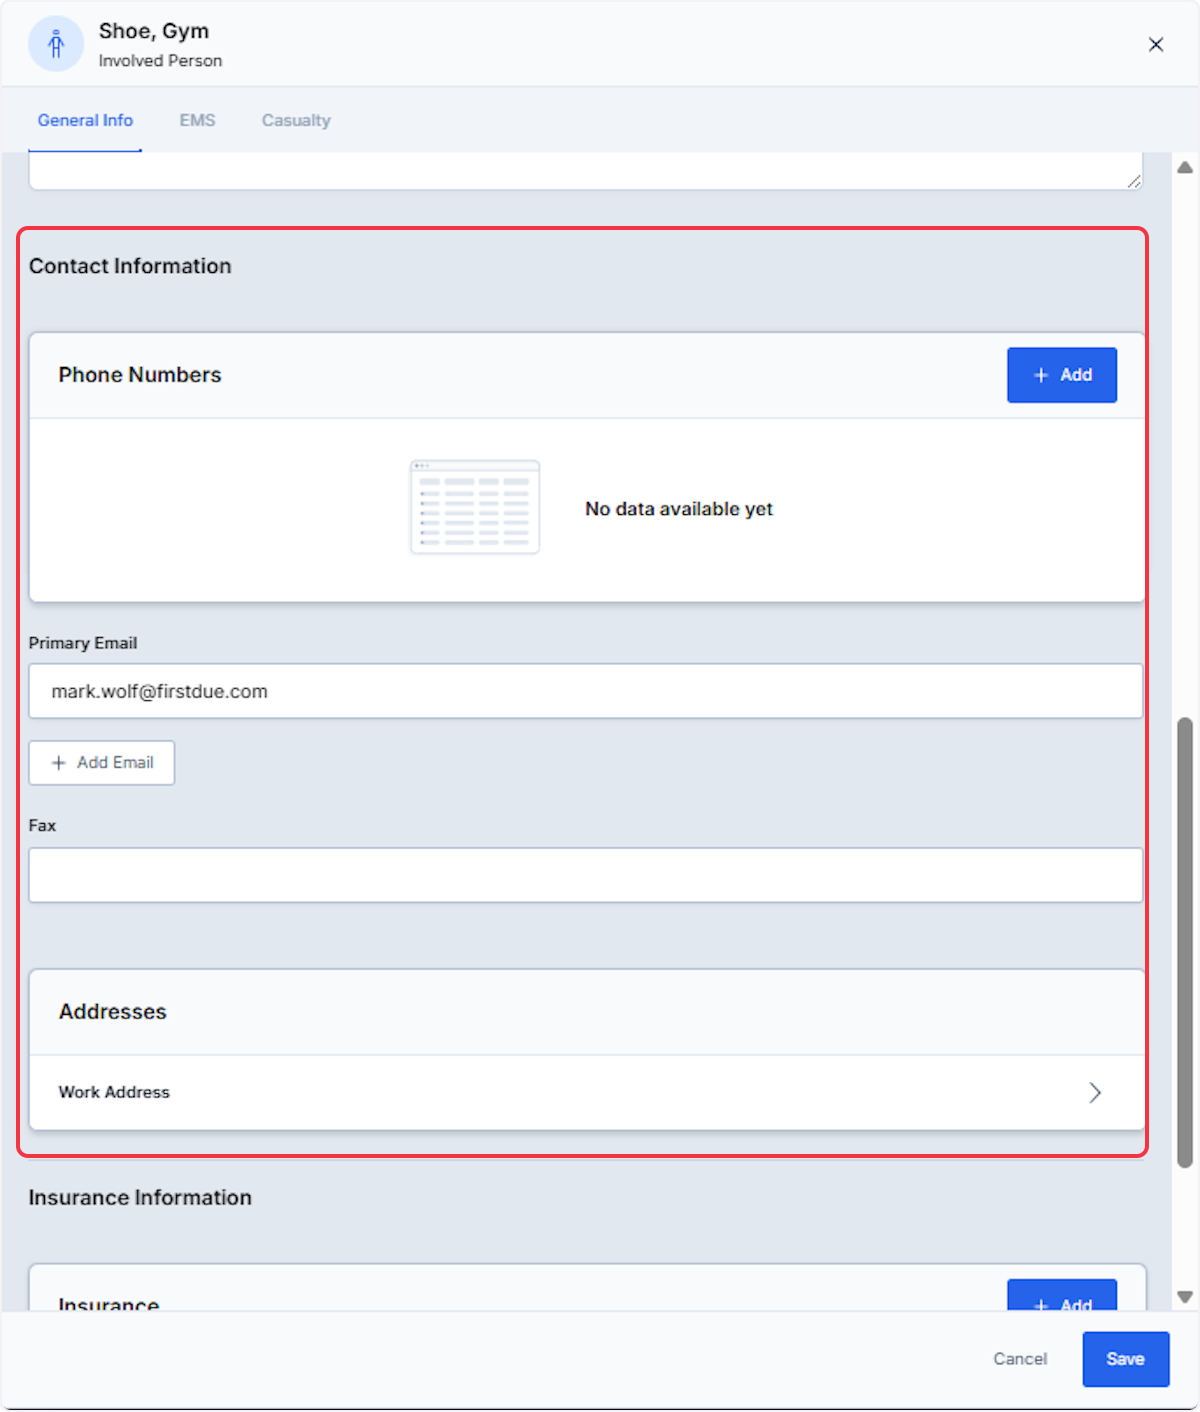Add a new insurance entry

[1062, 1296]
